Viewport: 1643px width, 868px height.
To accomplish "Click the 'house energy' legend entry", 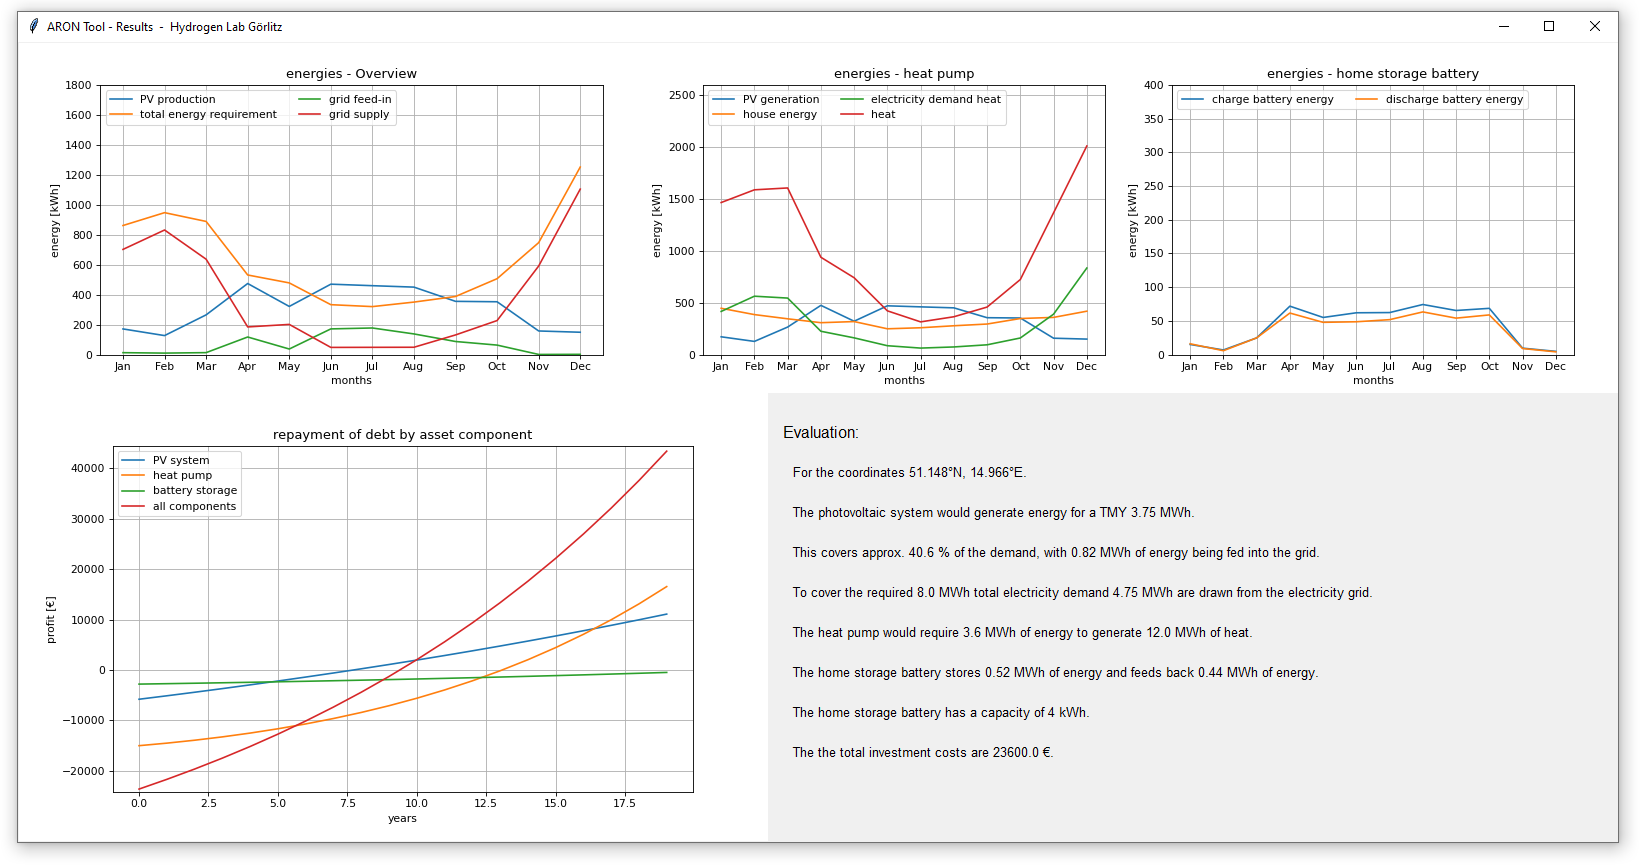I will pyautogui.click(x=779, y=115).
